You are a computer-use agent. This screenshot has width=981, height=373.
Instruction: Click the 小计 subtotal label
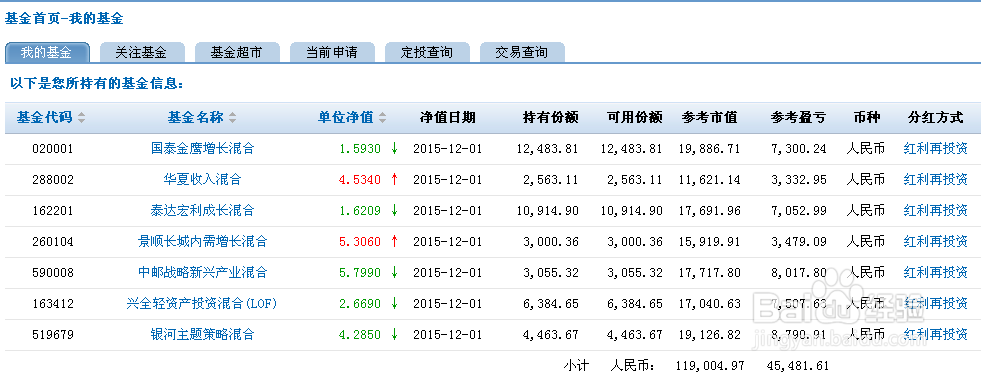pos(576,365)
